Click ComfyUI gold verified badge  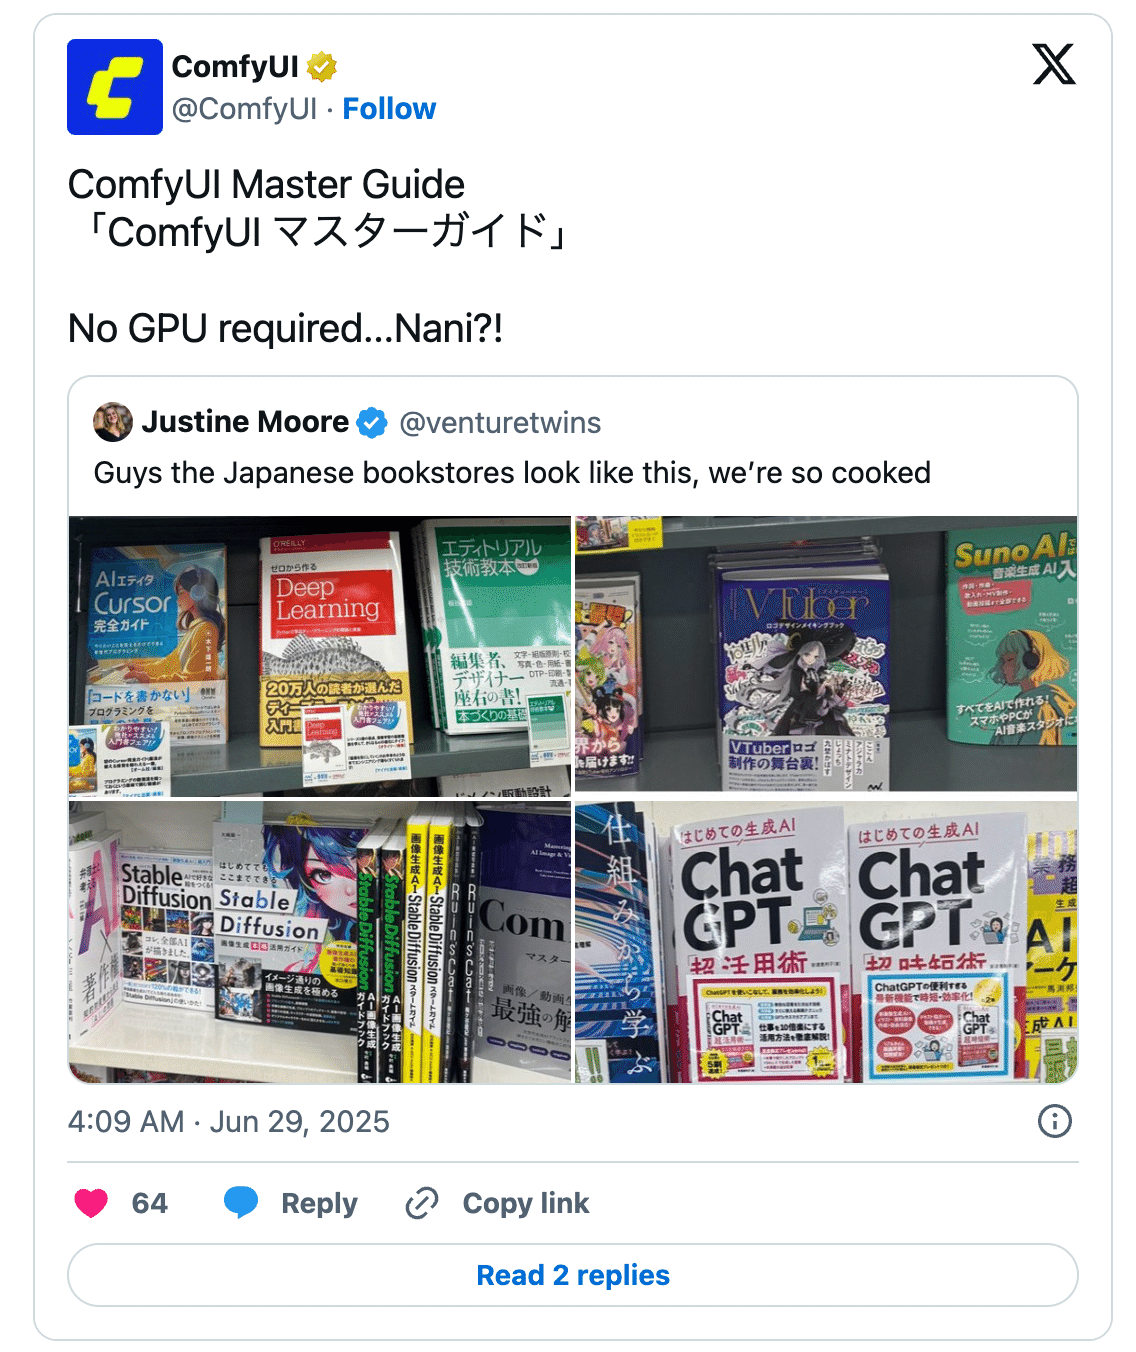tap(321, 67)
